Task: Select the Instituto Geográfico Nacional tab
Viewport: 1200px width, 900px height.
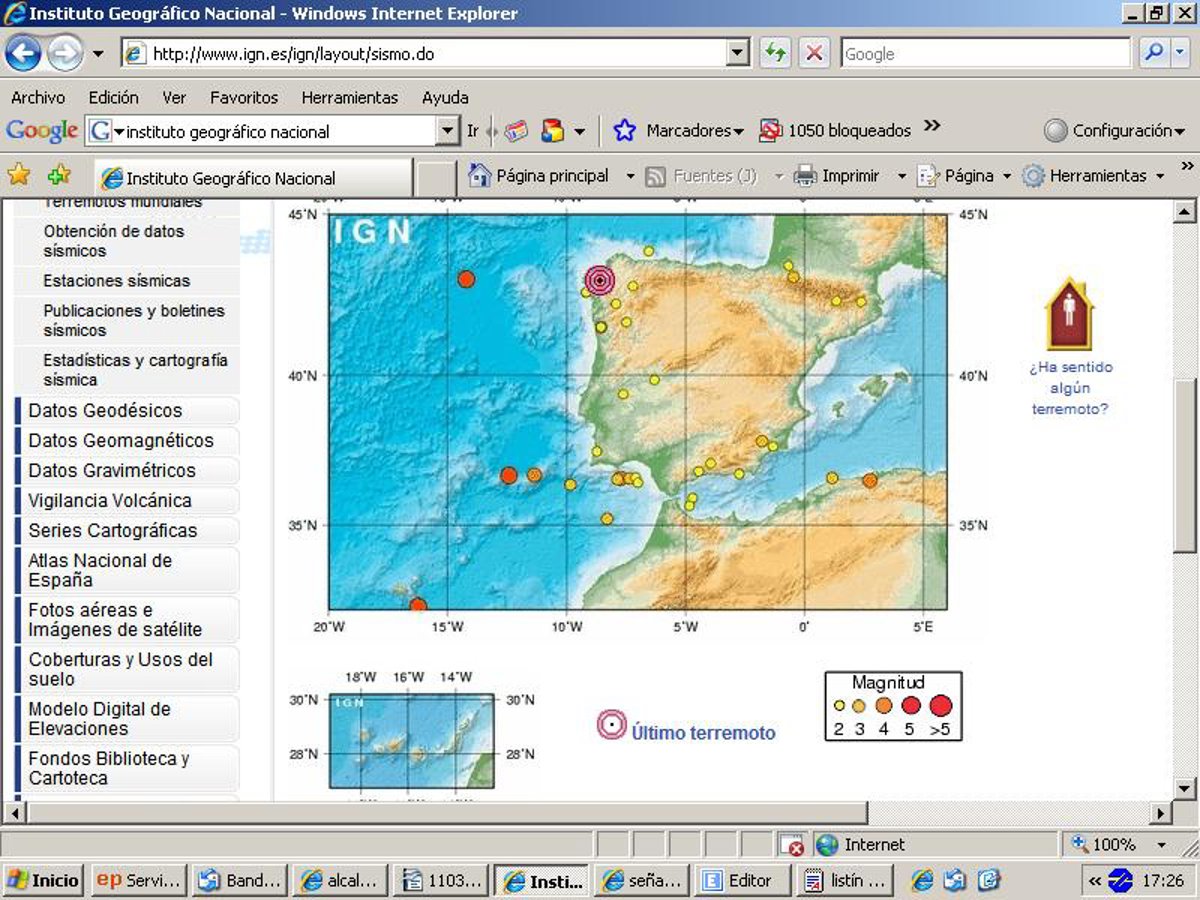Action: tap(230, 178)
